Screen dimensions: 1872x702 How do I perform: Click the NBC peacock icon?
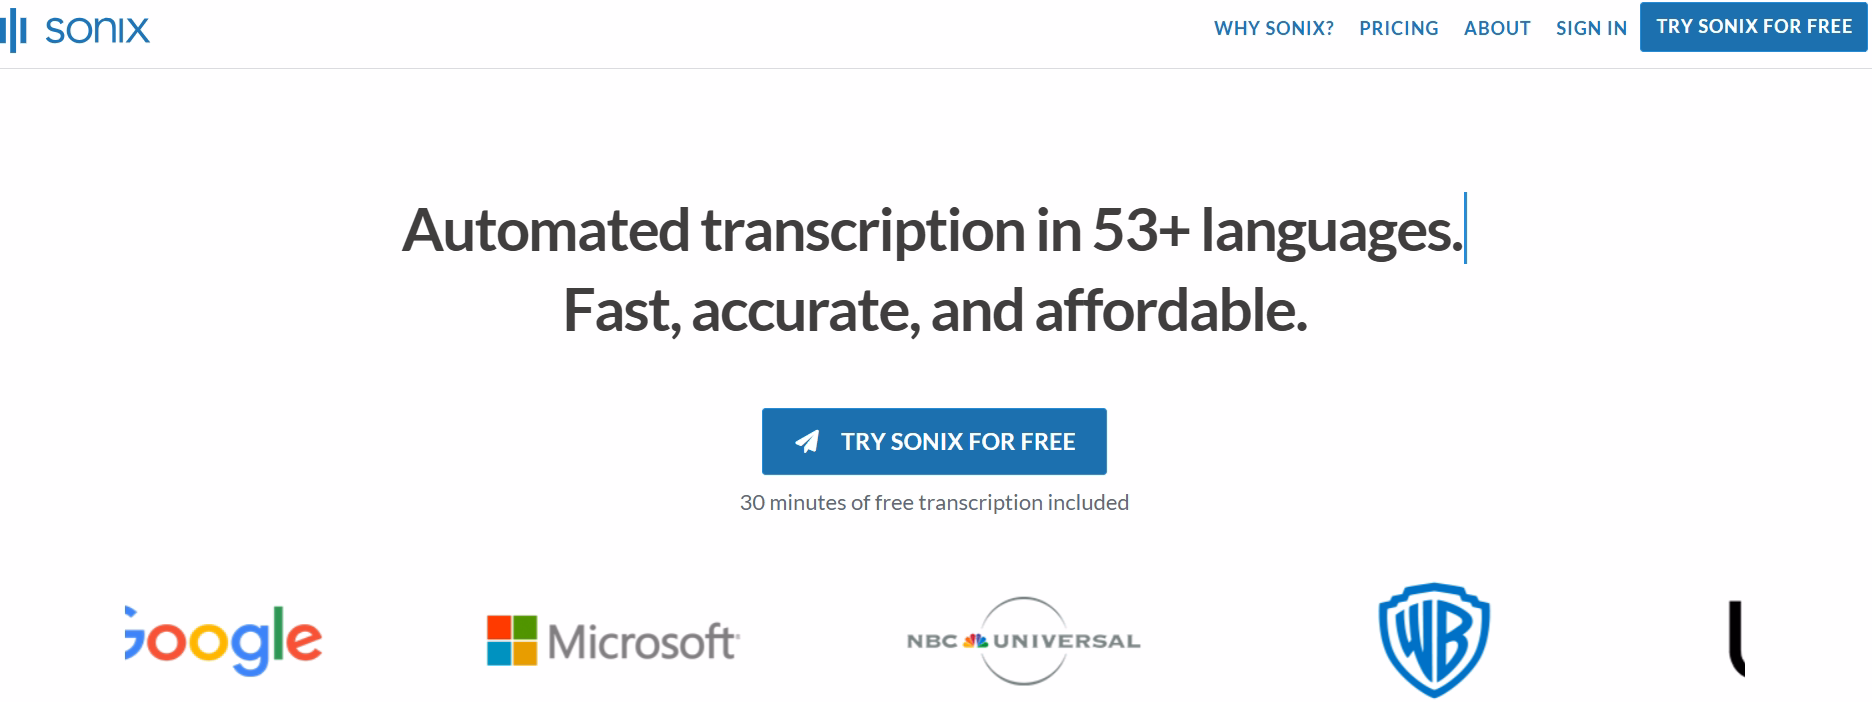976,641
